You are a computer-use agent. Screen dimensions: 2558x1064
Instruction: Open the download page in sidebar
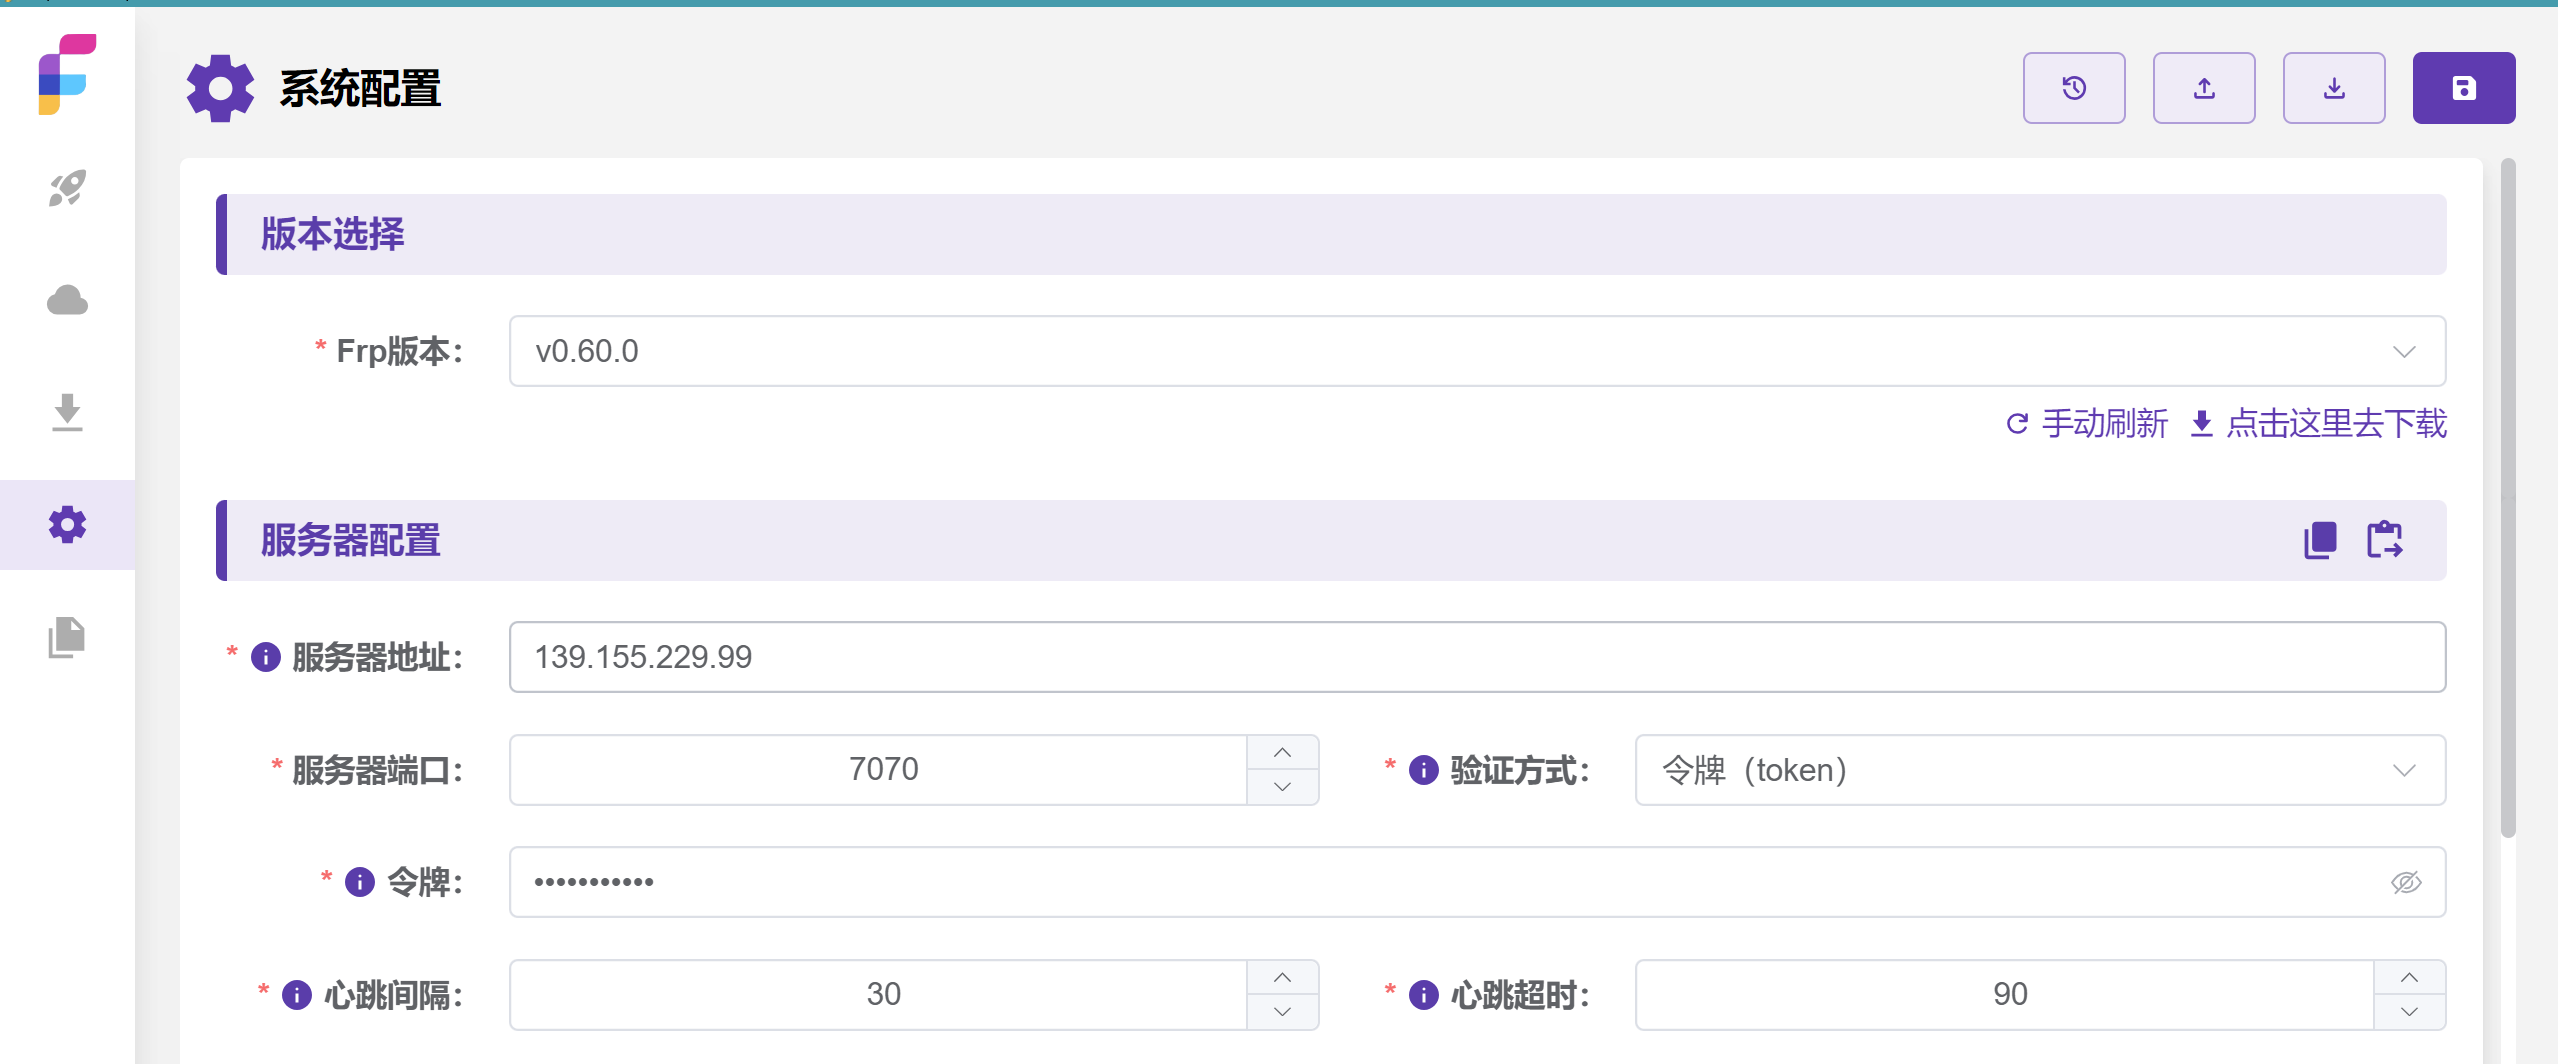pos(67,412)
